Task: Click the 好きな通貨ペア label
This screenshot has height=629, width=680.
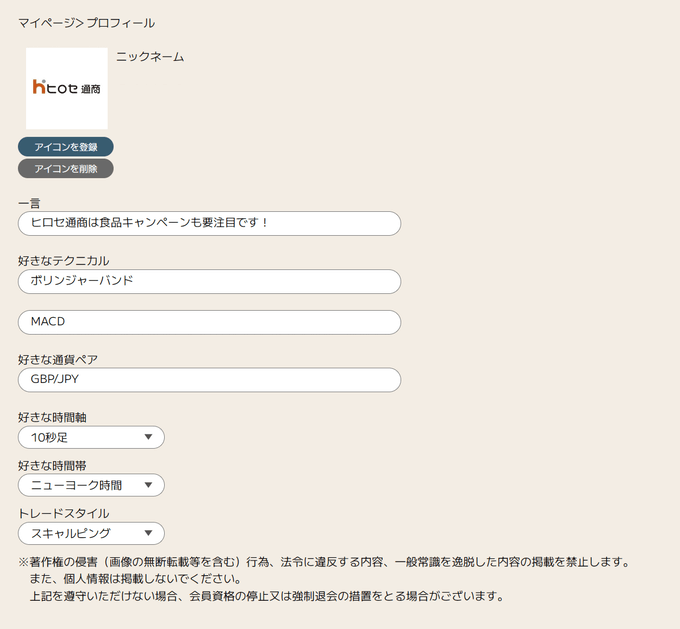Action: (x=58, y=360)
